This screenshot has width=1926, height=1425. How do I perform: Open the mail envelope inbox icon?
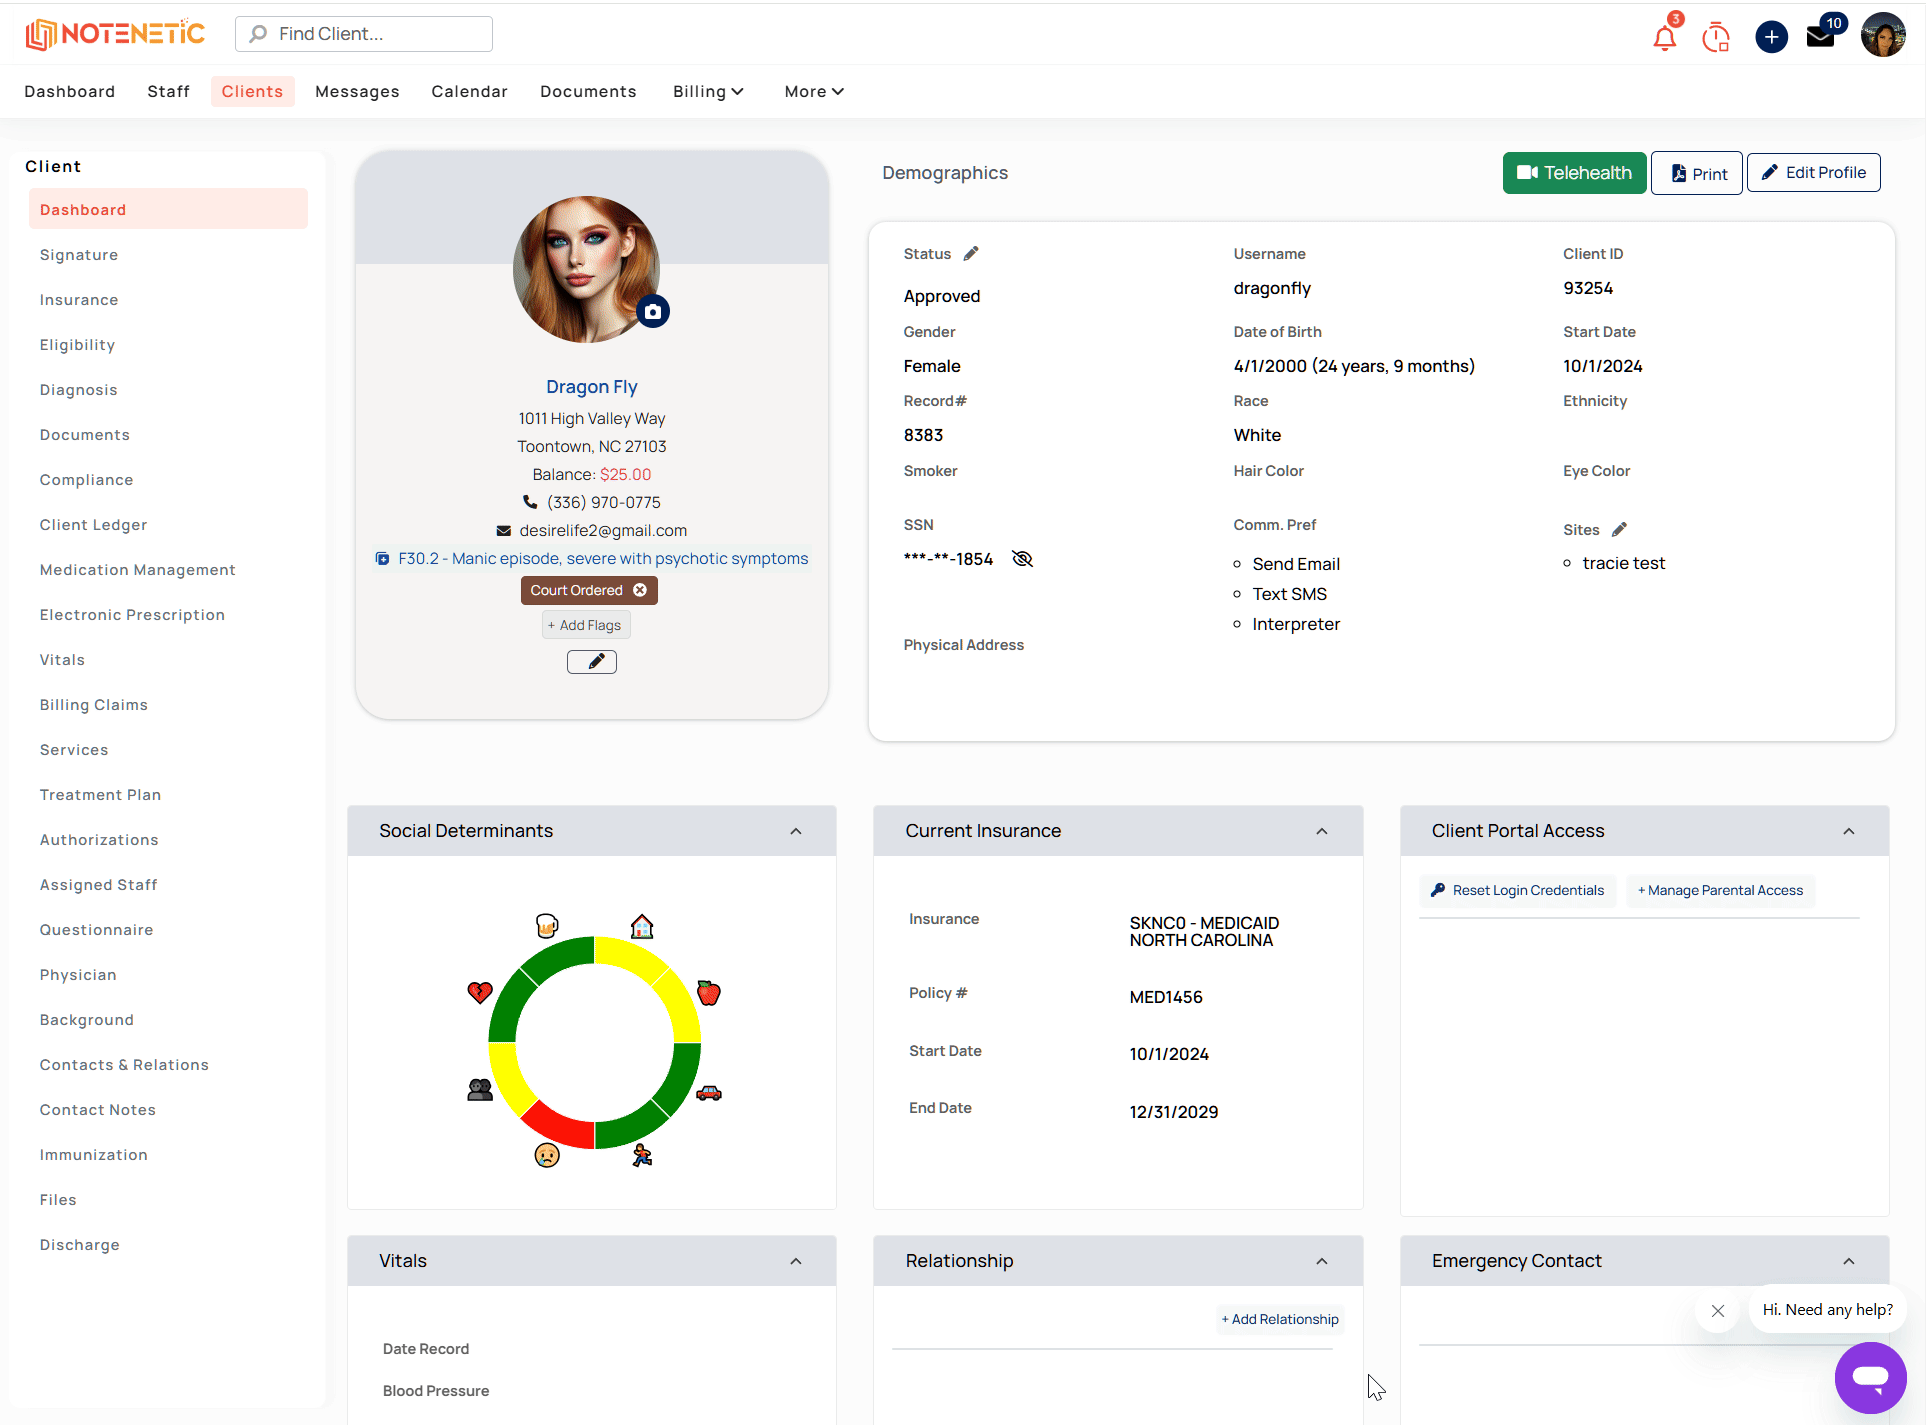[1821, 37]
